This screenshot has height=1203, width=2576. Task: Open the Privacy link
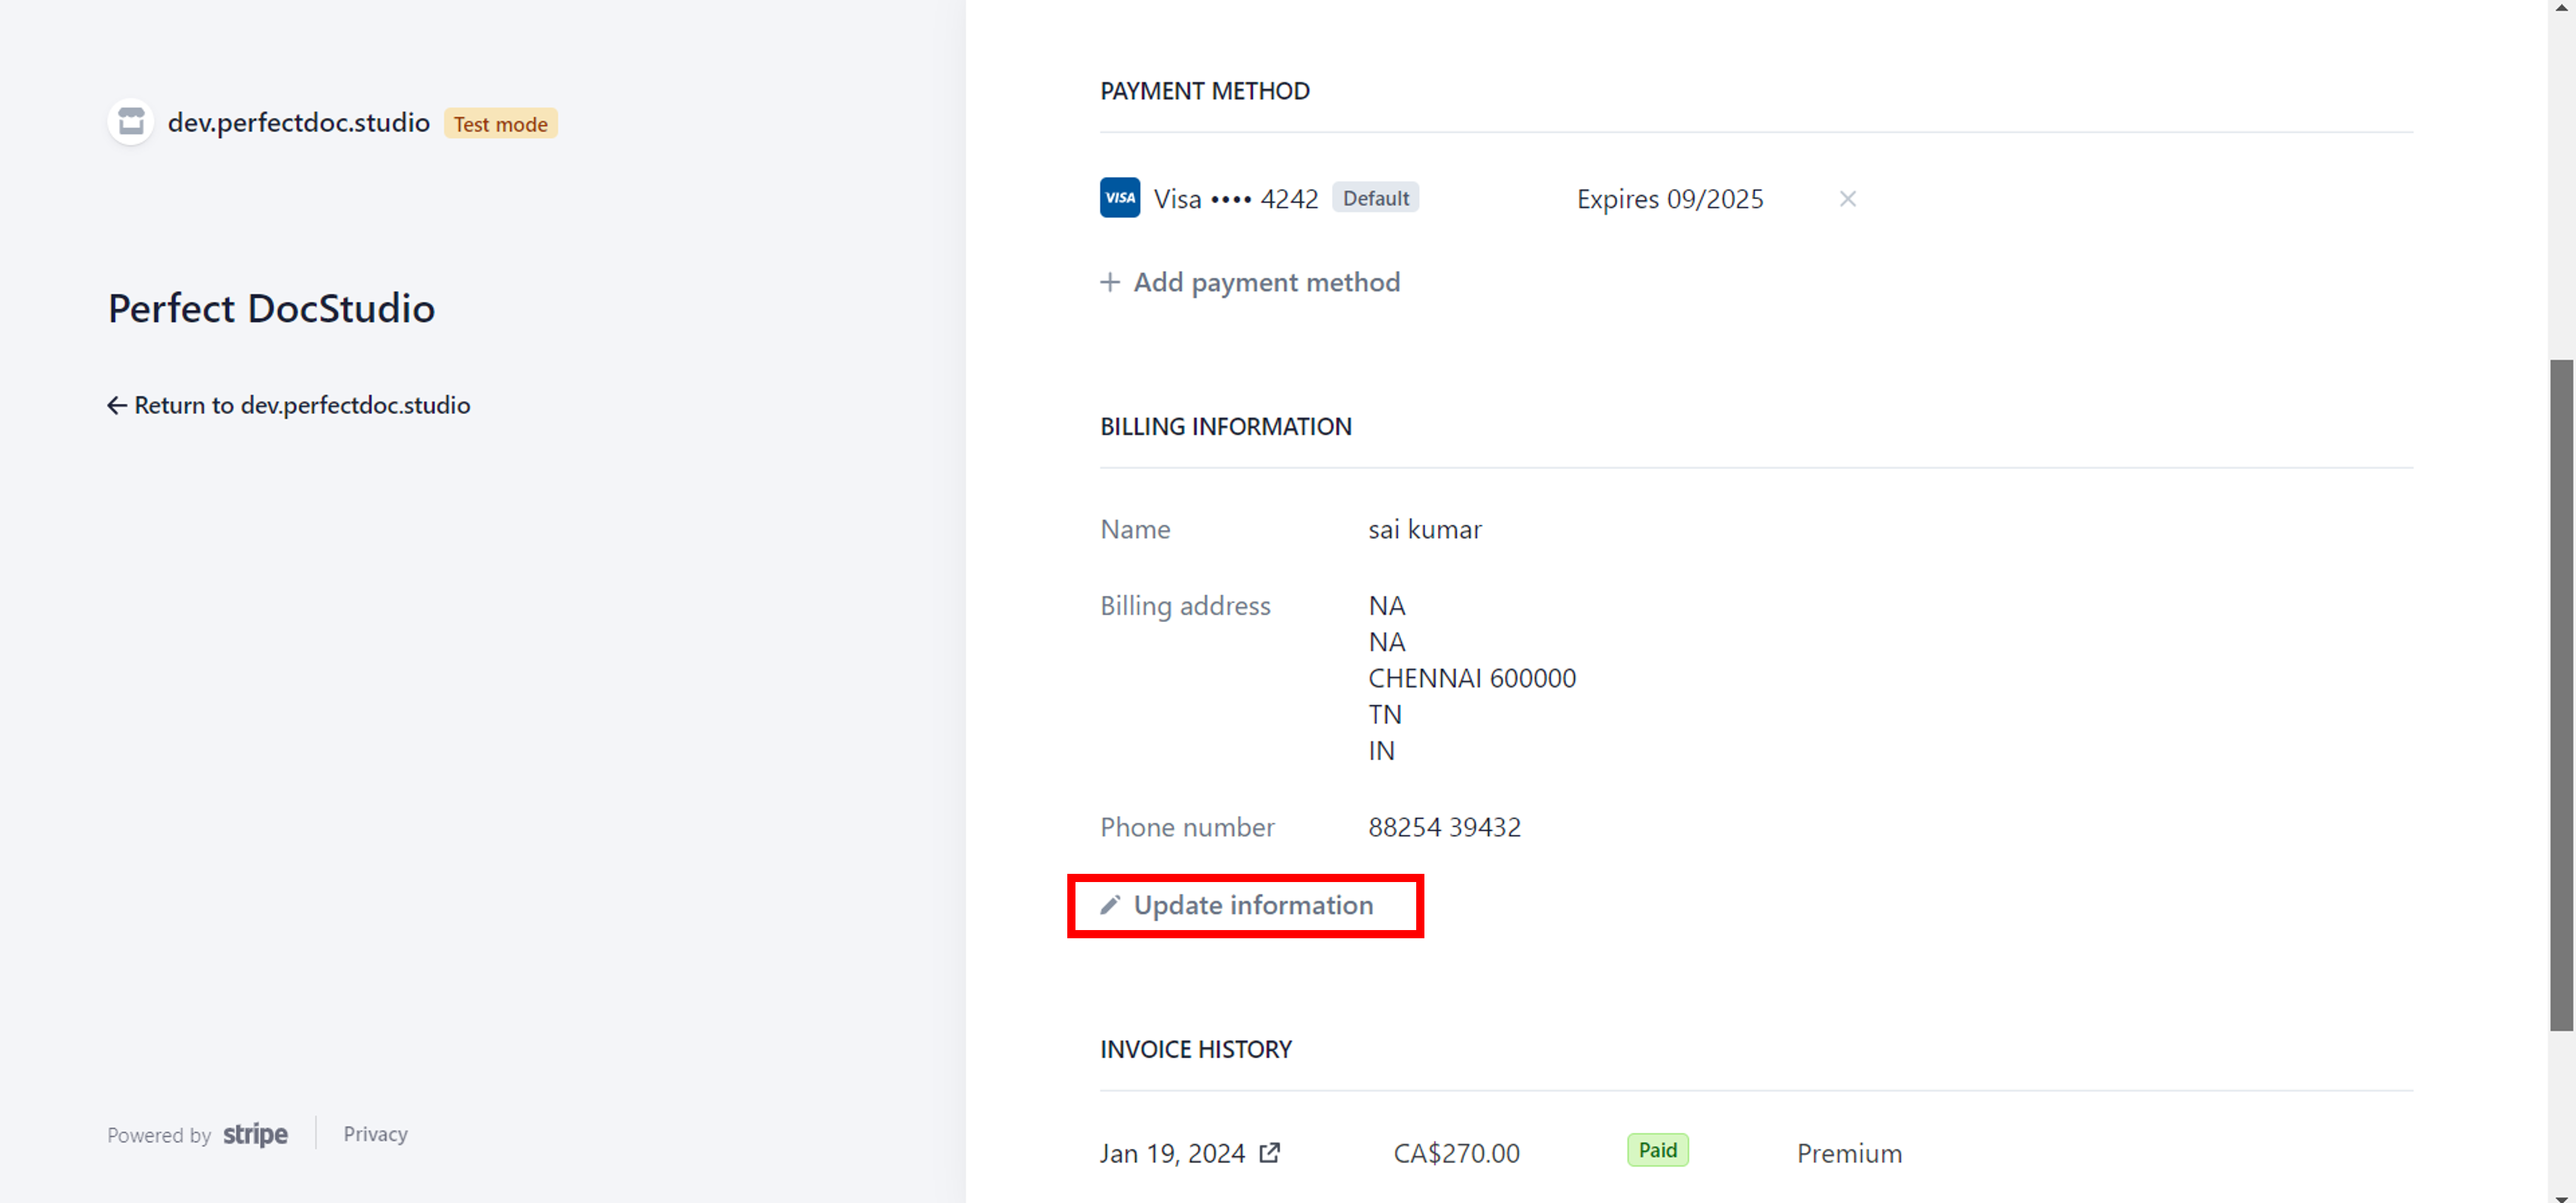click(x=375, y=1134)
